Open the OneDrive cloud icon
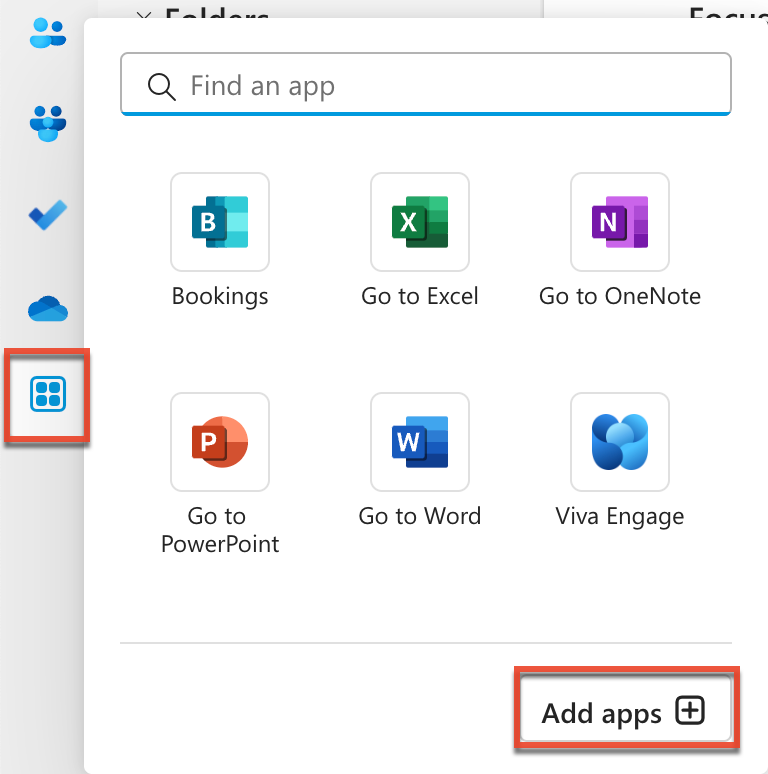 tap(47, 309)
